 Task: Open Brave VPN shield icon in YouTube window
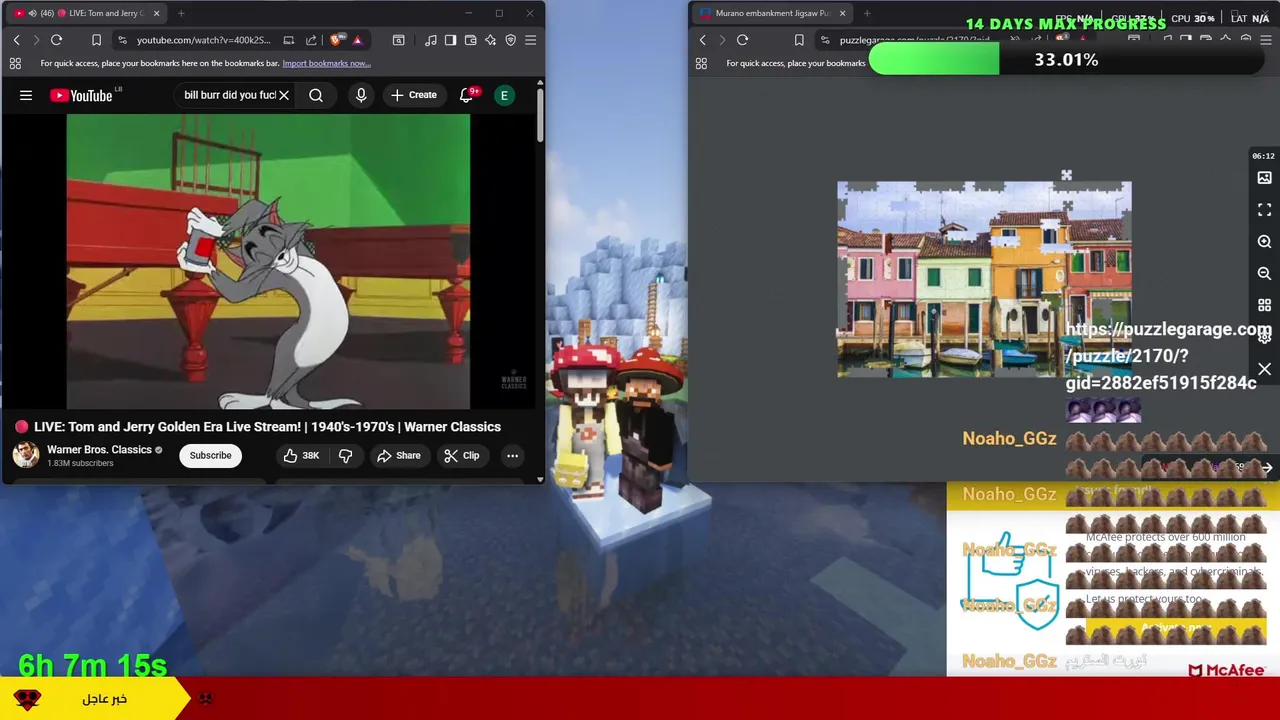click(x=510, y=40)
